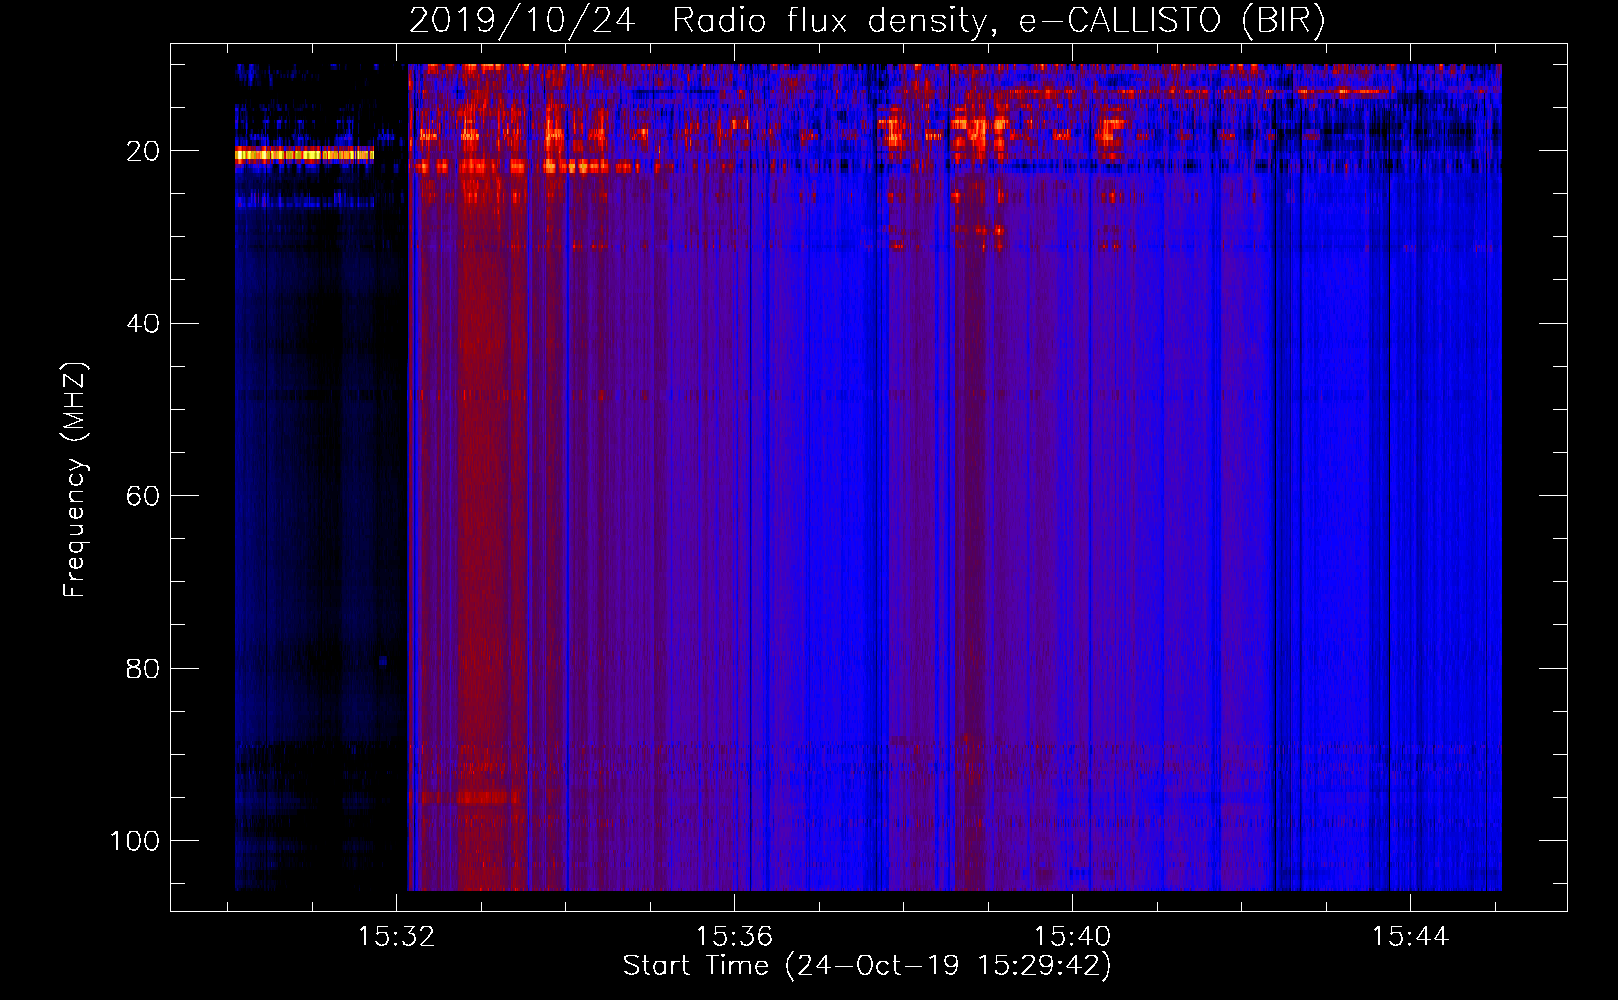Click the bright yellow emission band near 20 MHz
The width and height of the screenshot is (1618, 1000).
(x=304, y=154)
